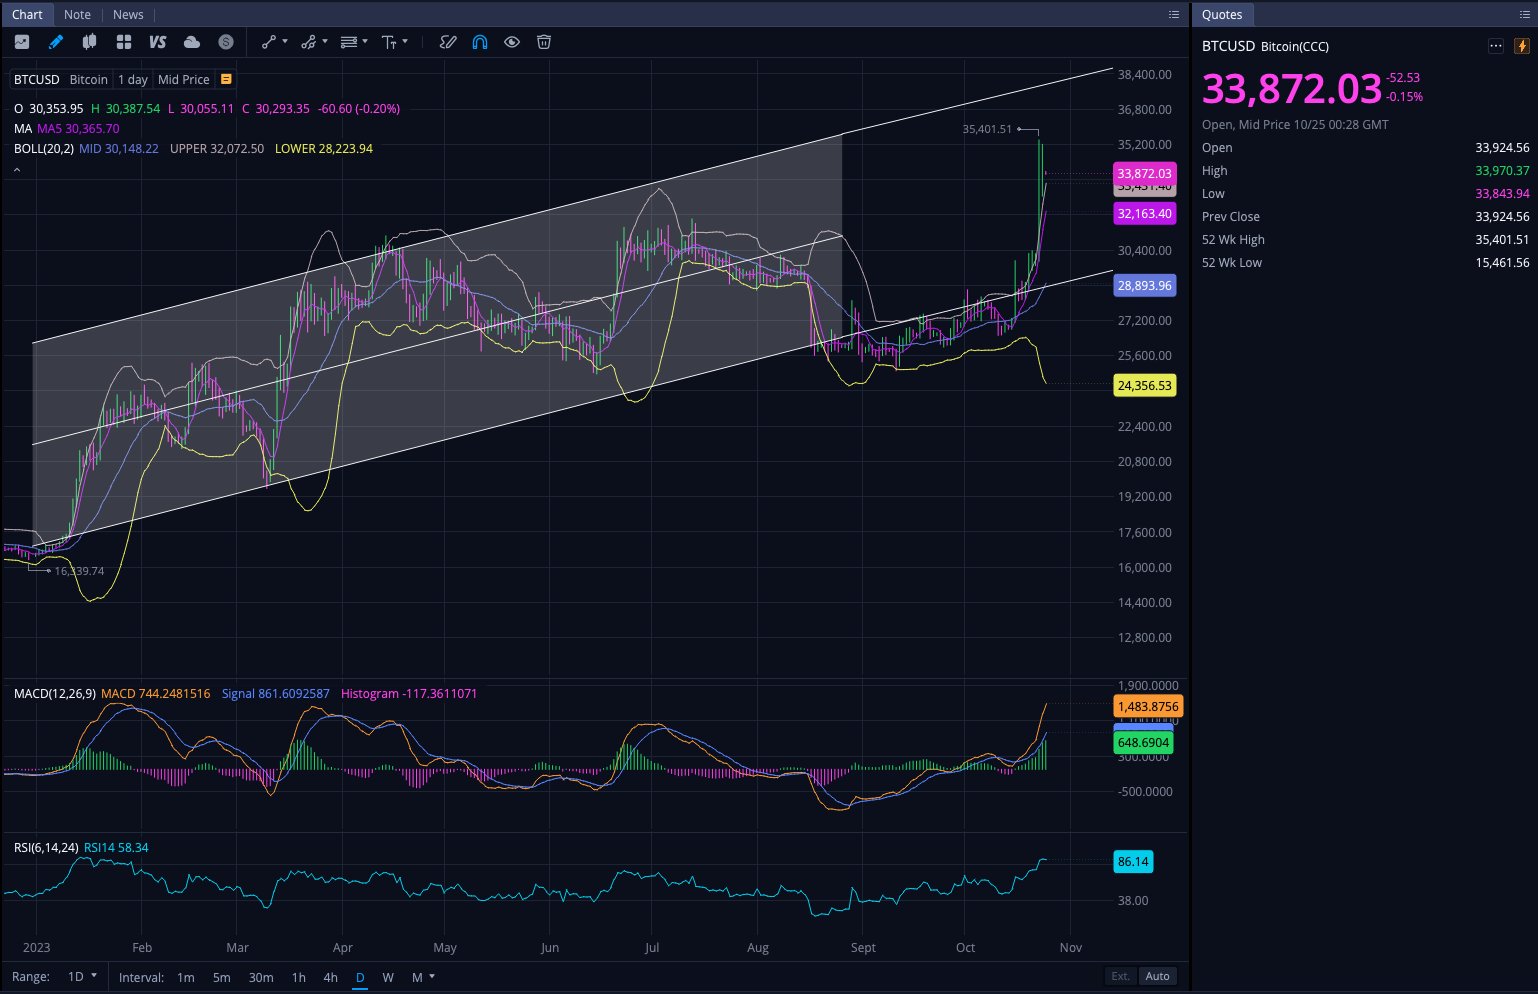Select the blue pencil drawing icon

tap(56, 42)
